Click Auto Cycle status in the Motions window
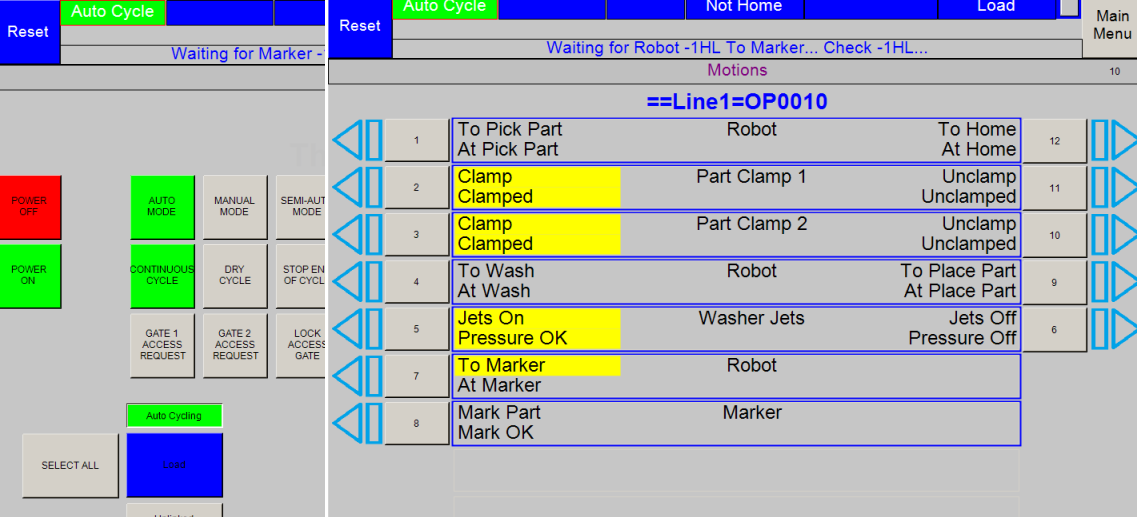This screenshot has width=1137, height=517. click(x=445, y=7)
